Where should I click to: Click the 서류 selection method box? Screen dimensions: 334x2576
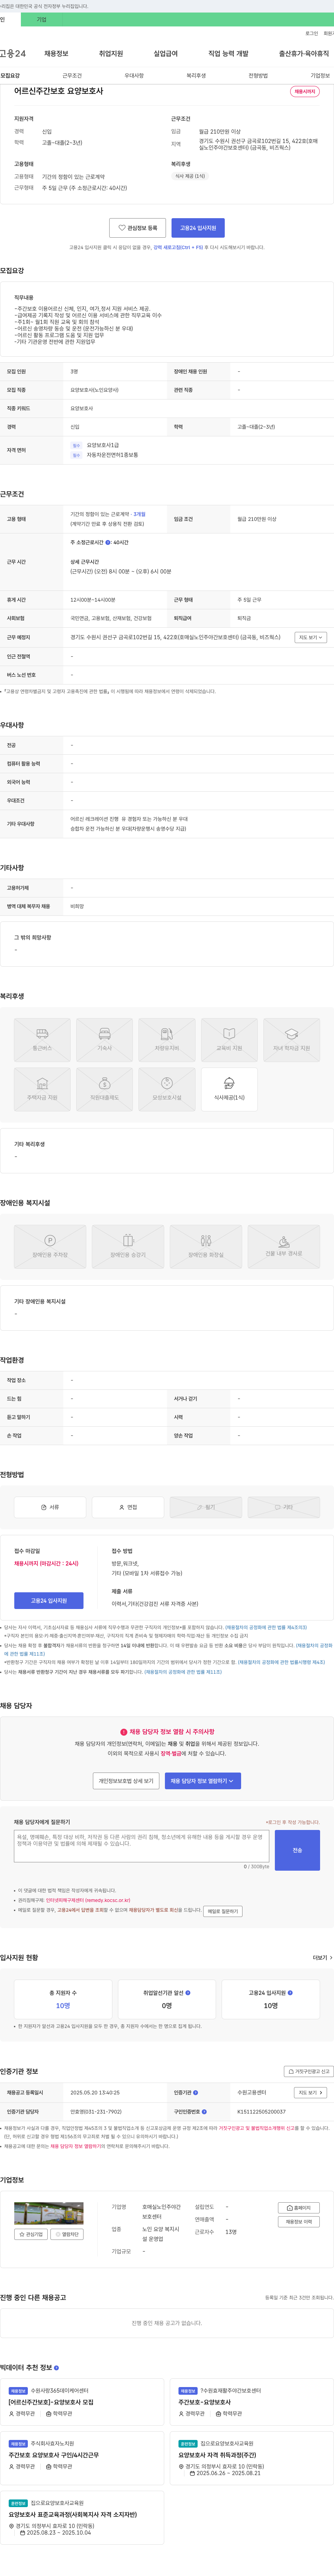click(50, 1507)
